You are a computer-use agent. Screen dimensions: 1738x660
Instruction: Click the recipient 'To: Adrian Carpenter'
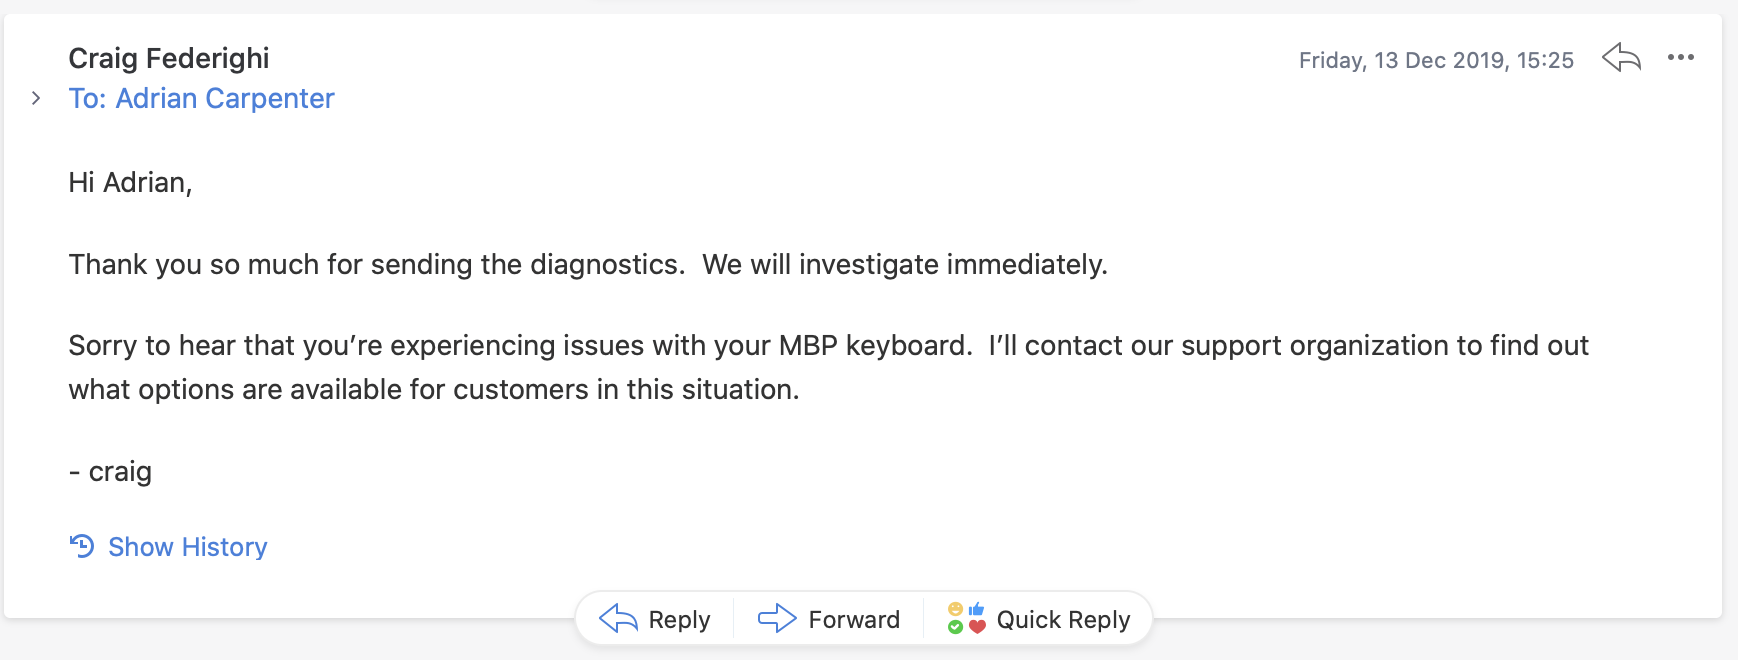[x=201, y=98]
